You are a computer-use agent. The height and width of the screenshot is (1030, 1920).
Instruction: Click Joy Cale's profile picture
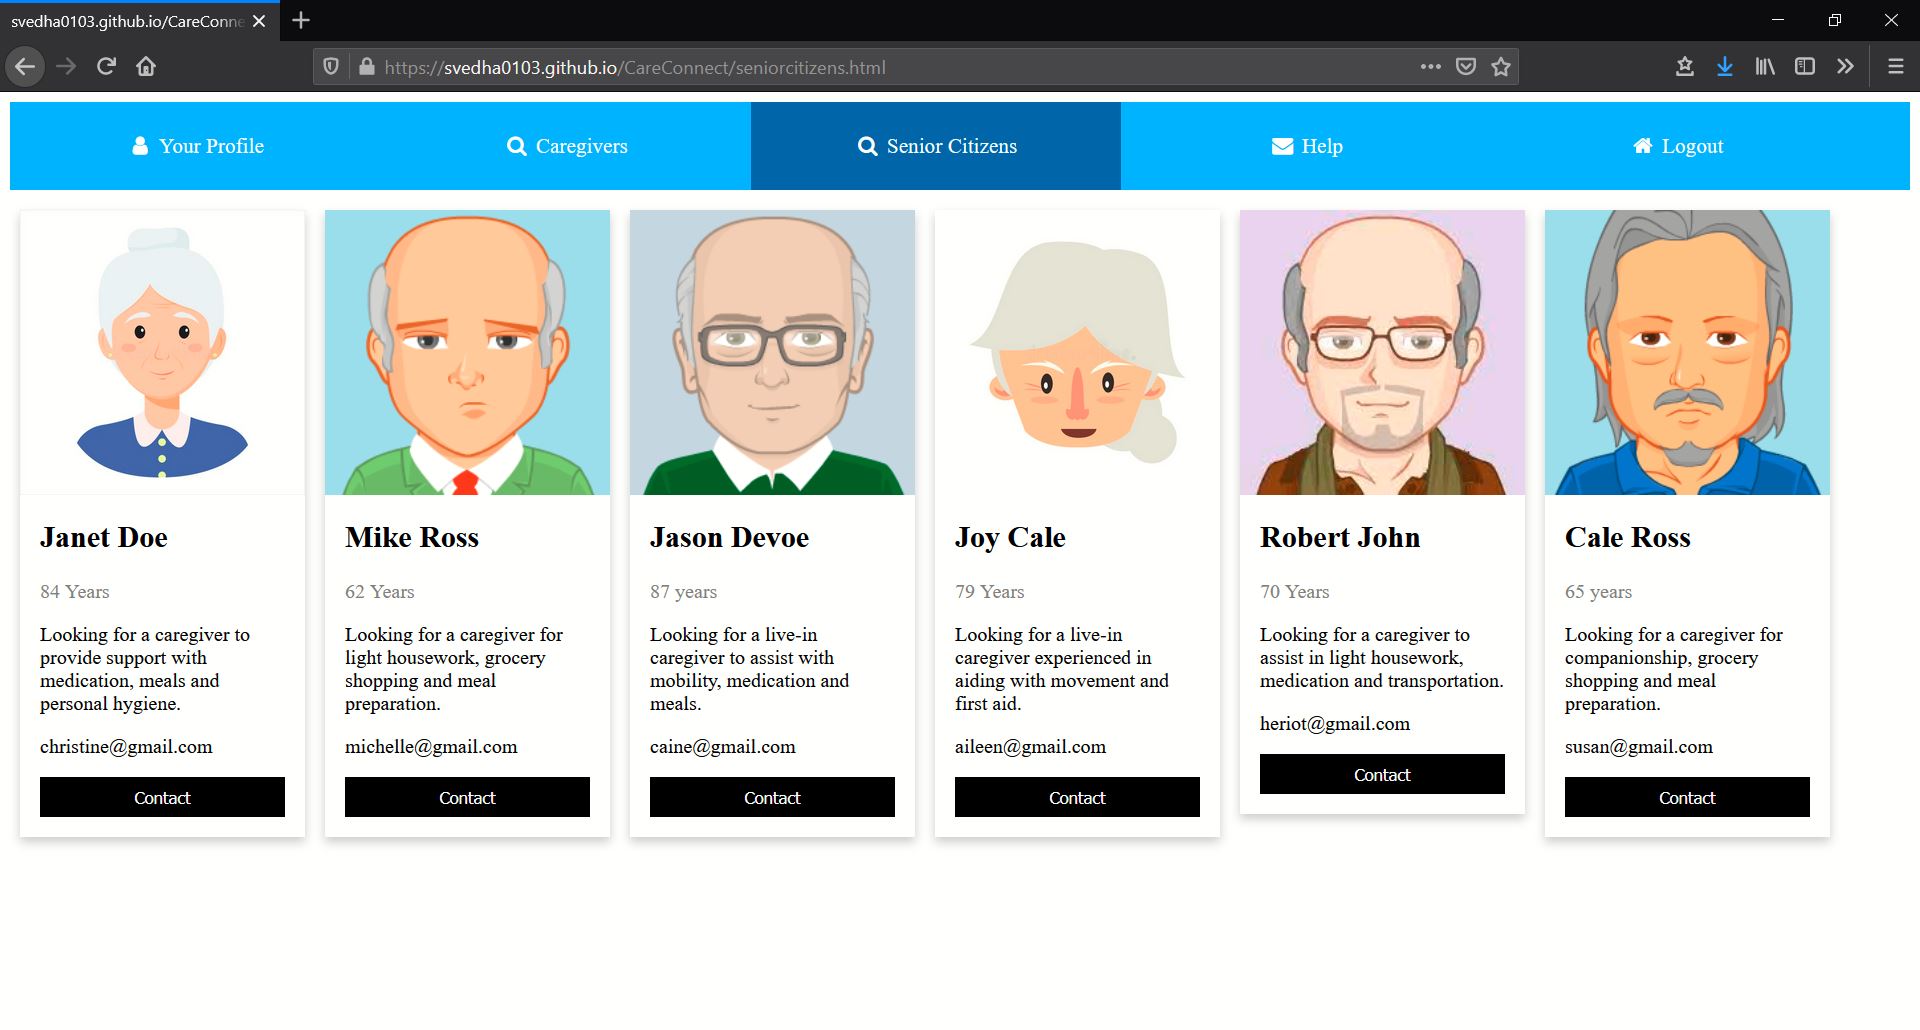click(x=1077, y=352)
